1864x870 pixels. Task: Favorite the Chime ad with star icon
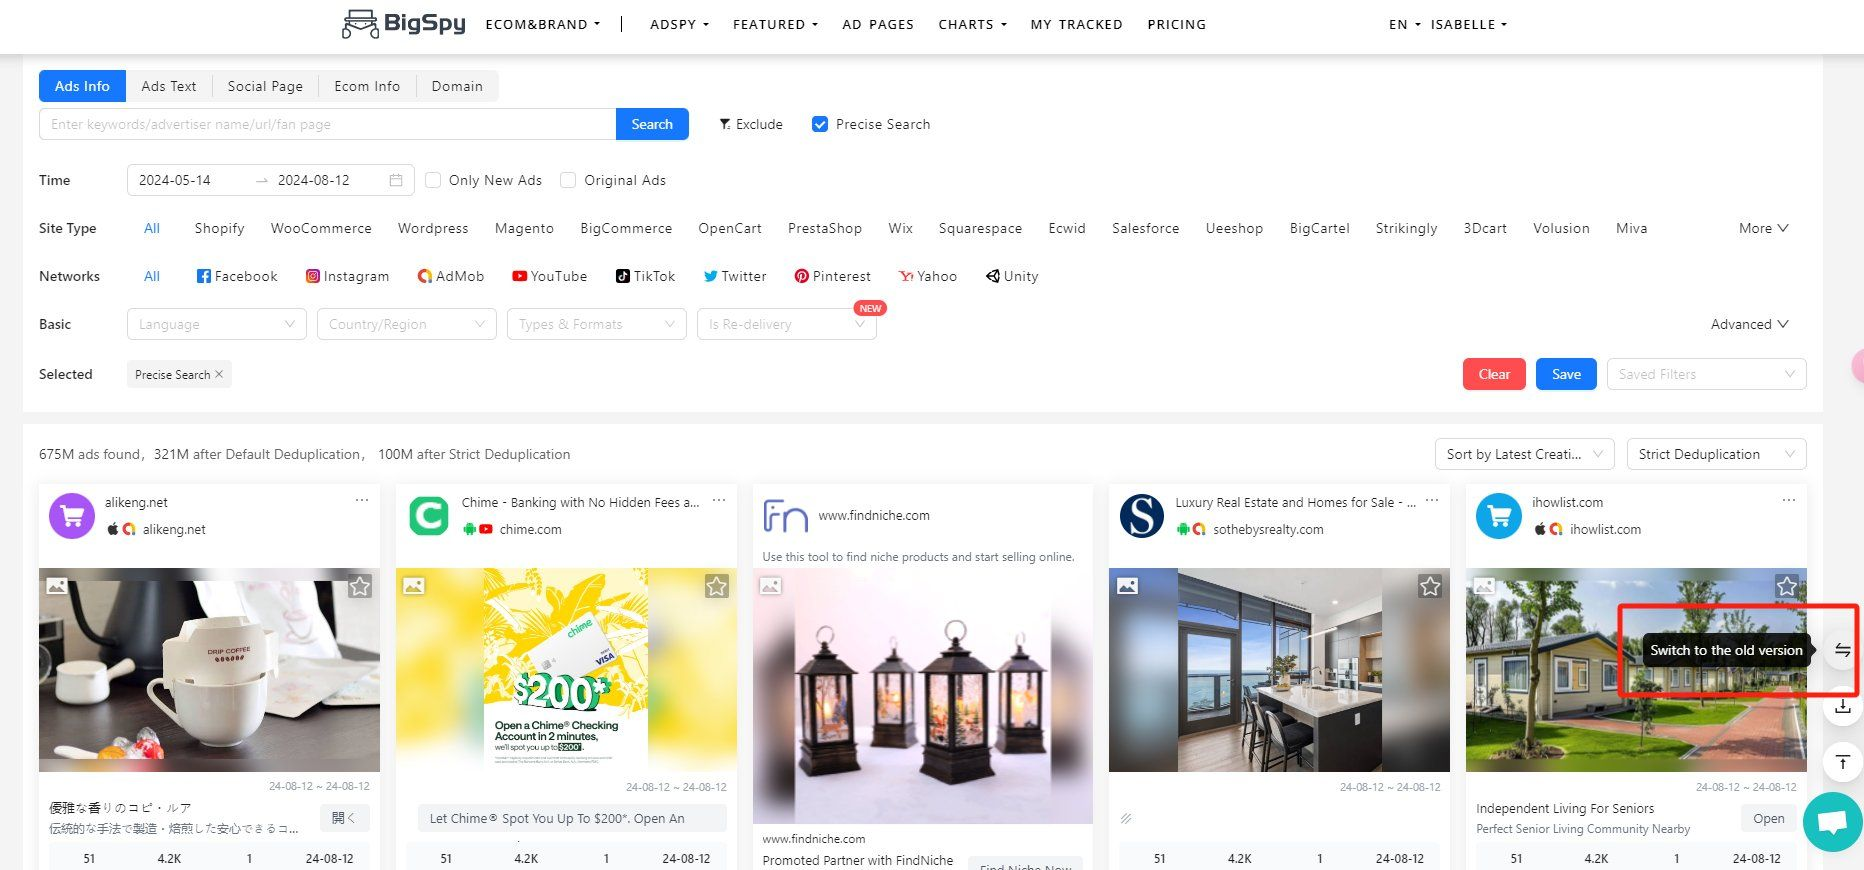[716, 587]
